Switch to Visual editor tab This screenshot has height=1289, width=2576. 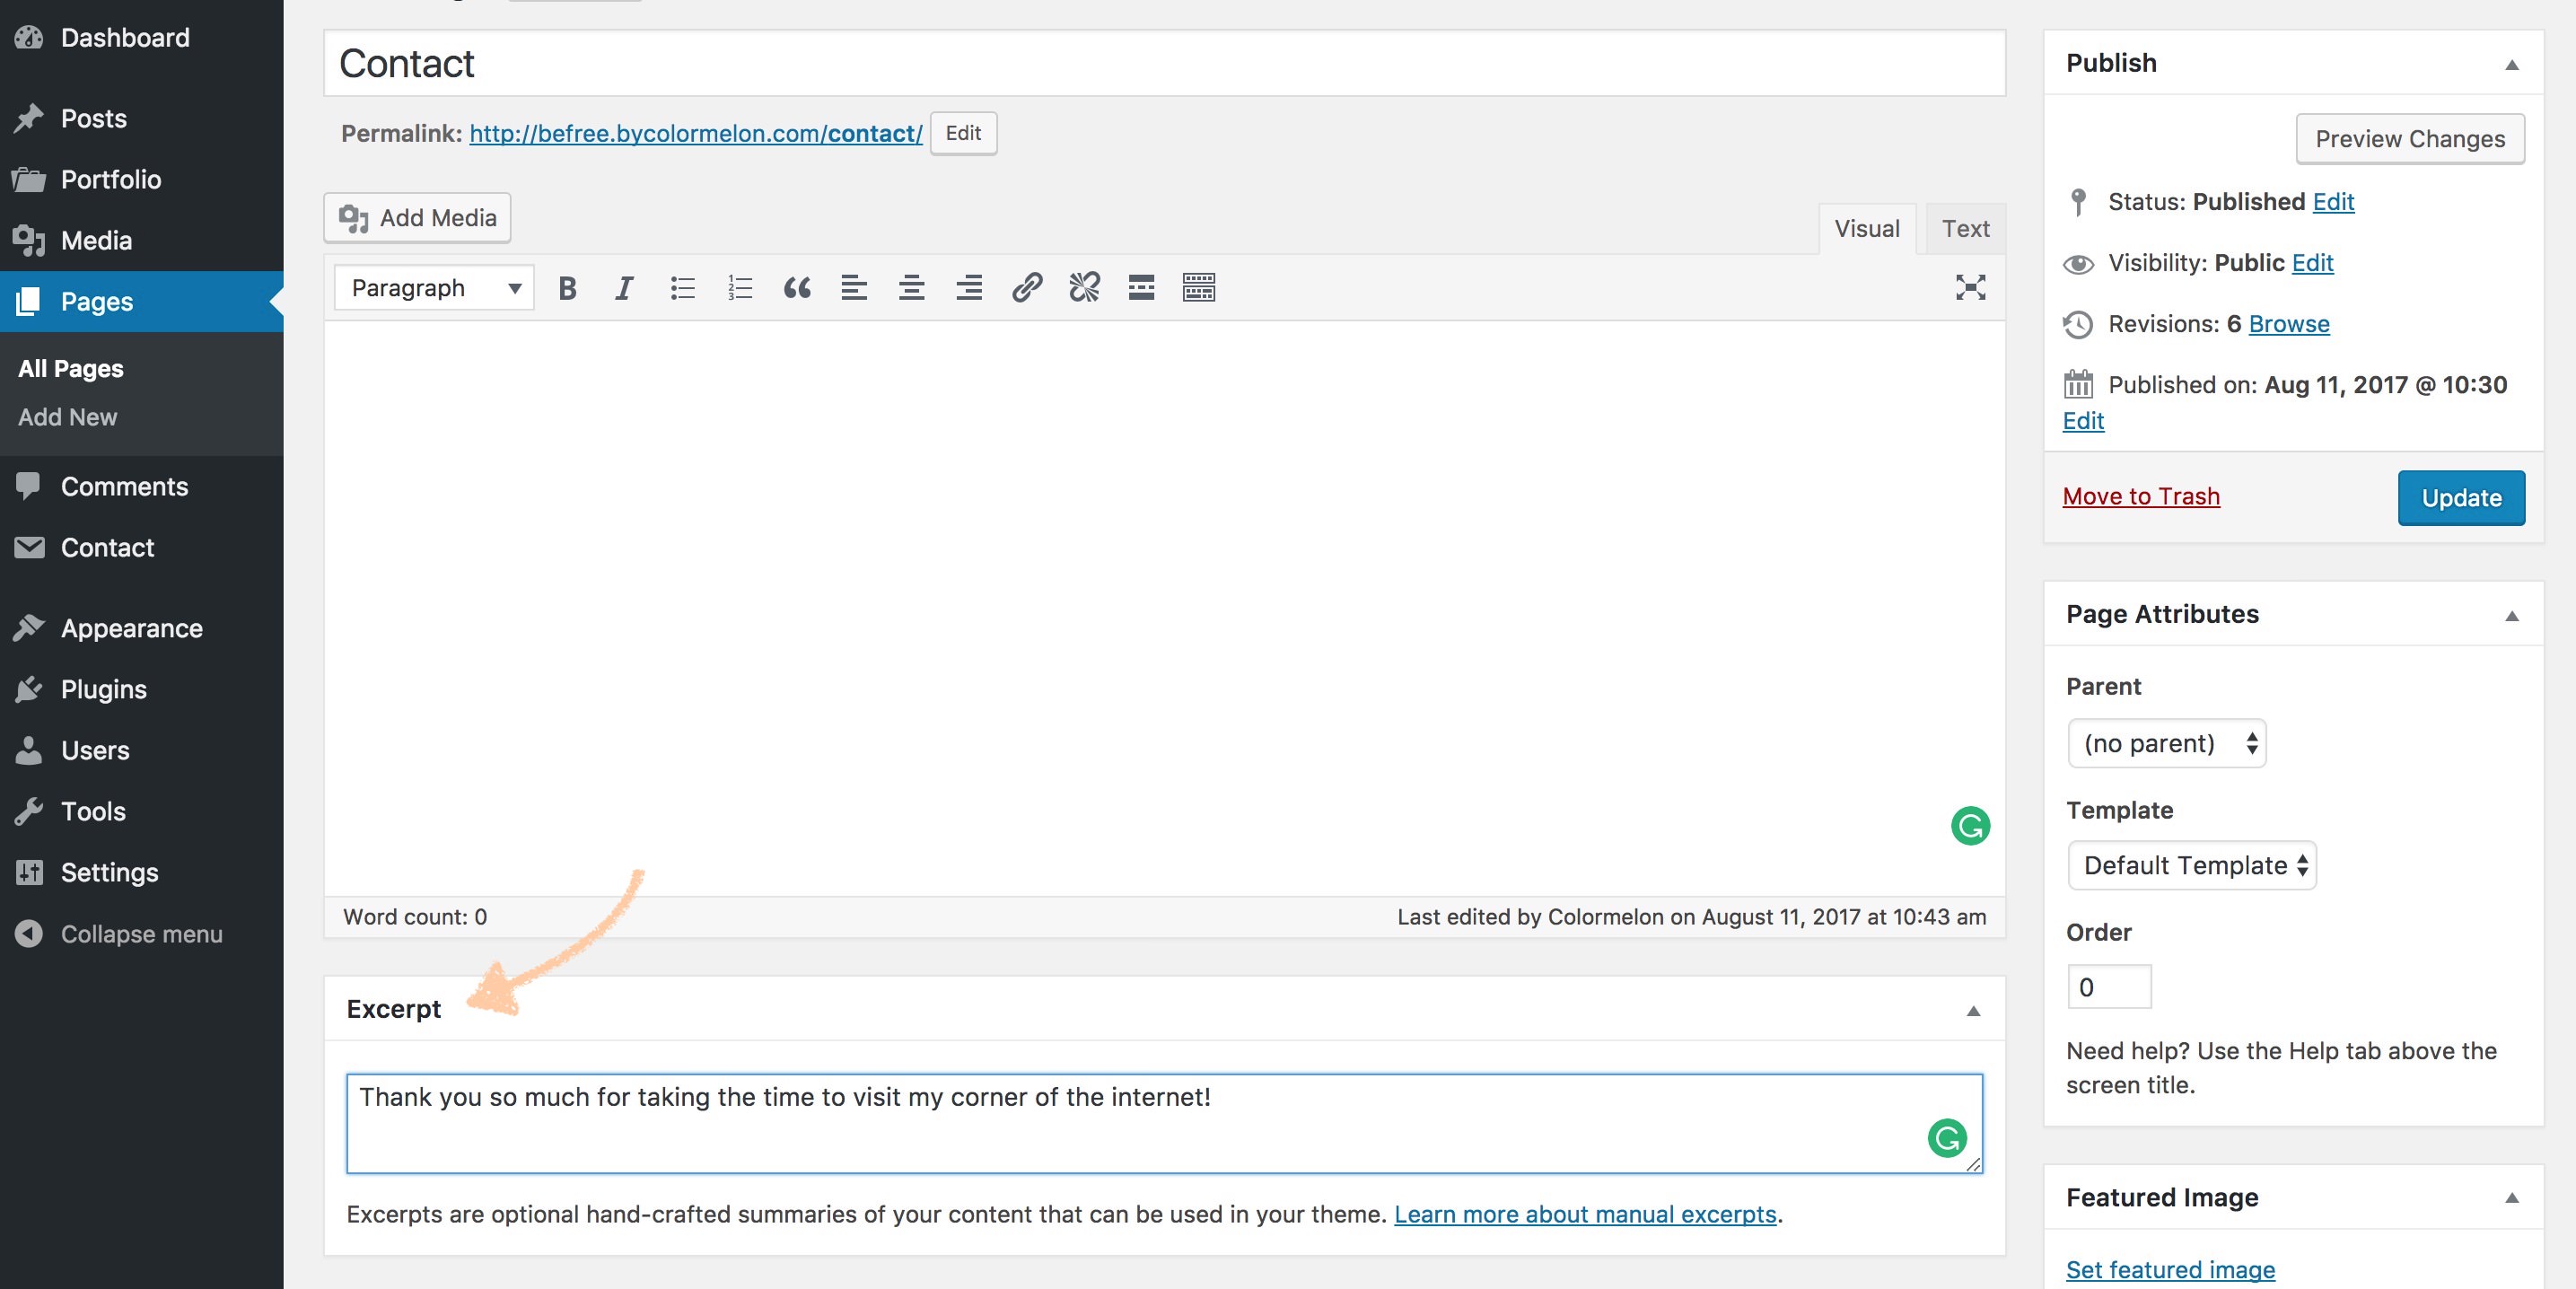pos(1866,229)
